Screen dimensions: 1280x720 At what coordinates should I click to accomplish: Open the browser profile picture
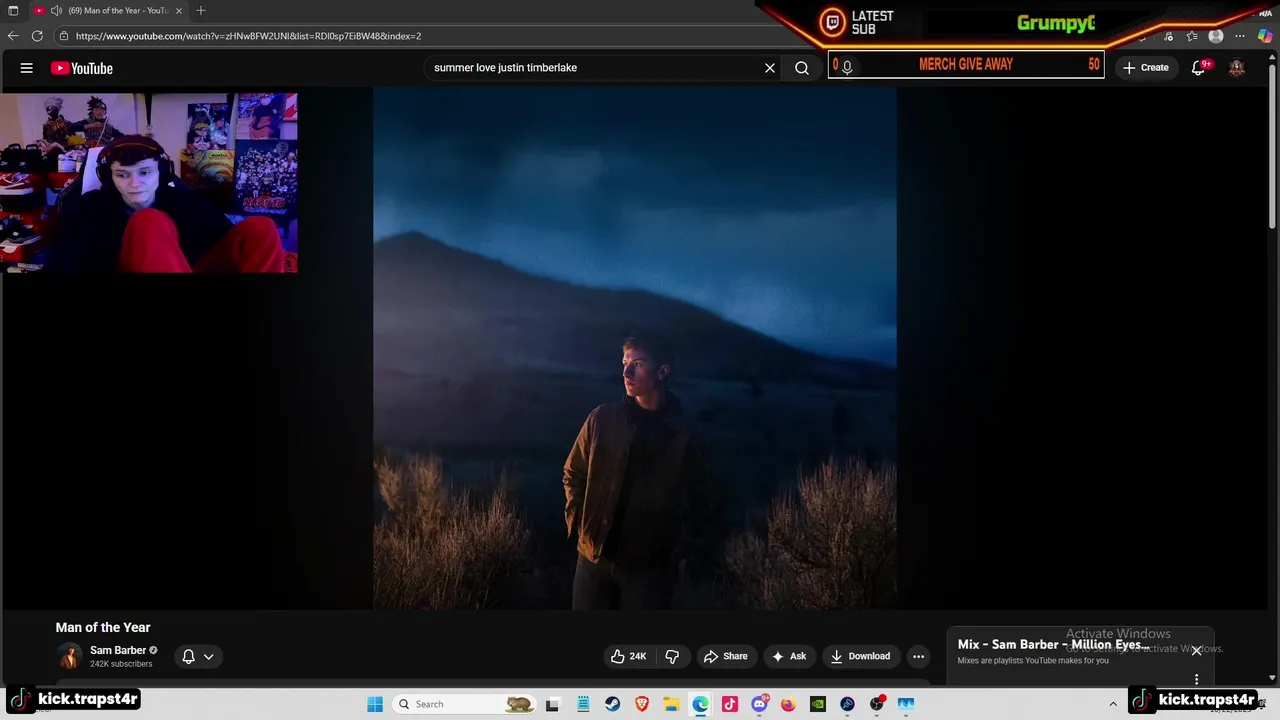(1216, 36)
